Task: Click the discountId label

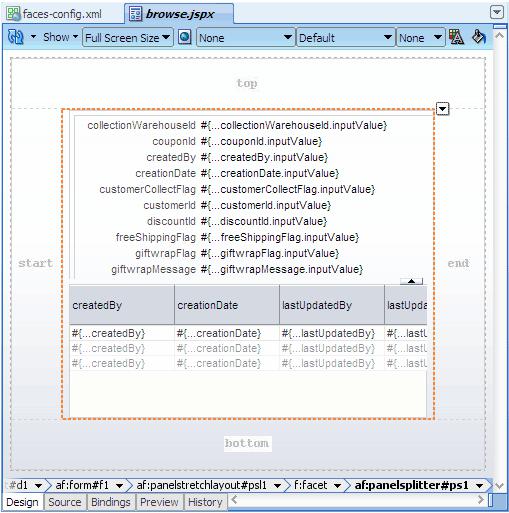Action: point(171,221)
